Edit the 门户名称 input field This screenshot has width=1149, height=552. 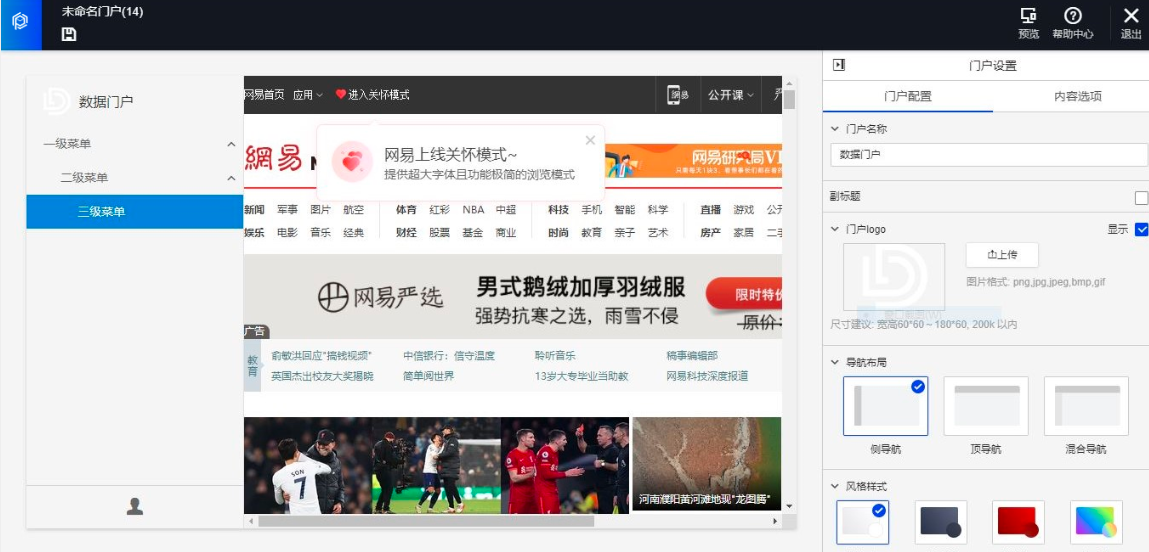point(989,155)
